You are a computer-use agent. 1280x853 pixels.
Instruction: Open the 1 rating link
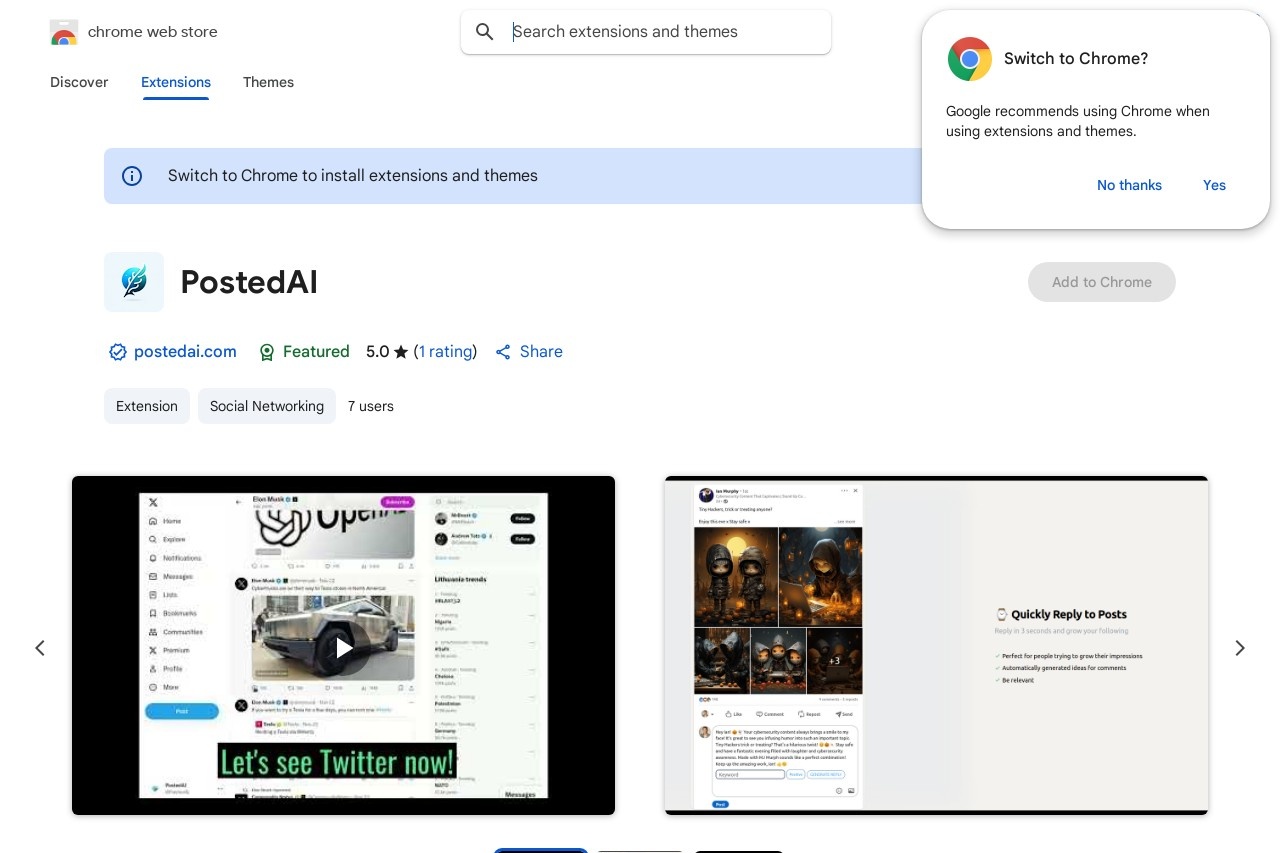(x=446, y=352)
